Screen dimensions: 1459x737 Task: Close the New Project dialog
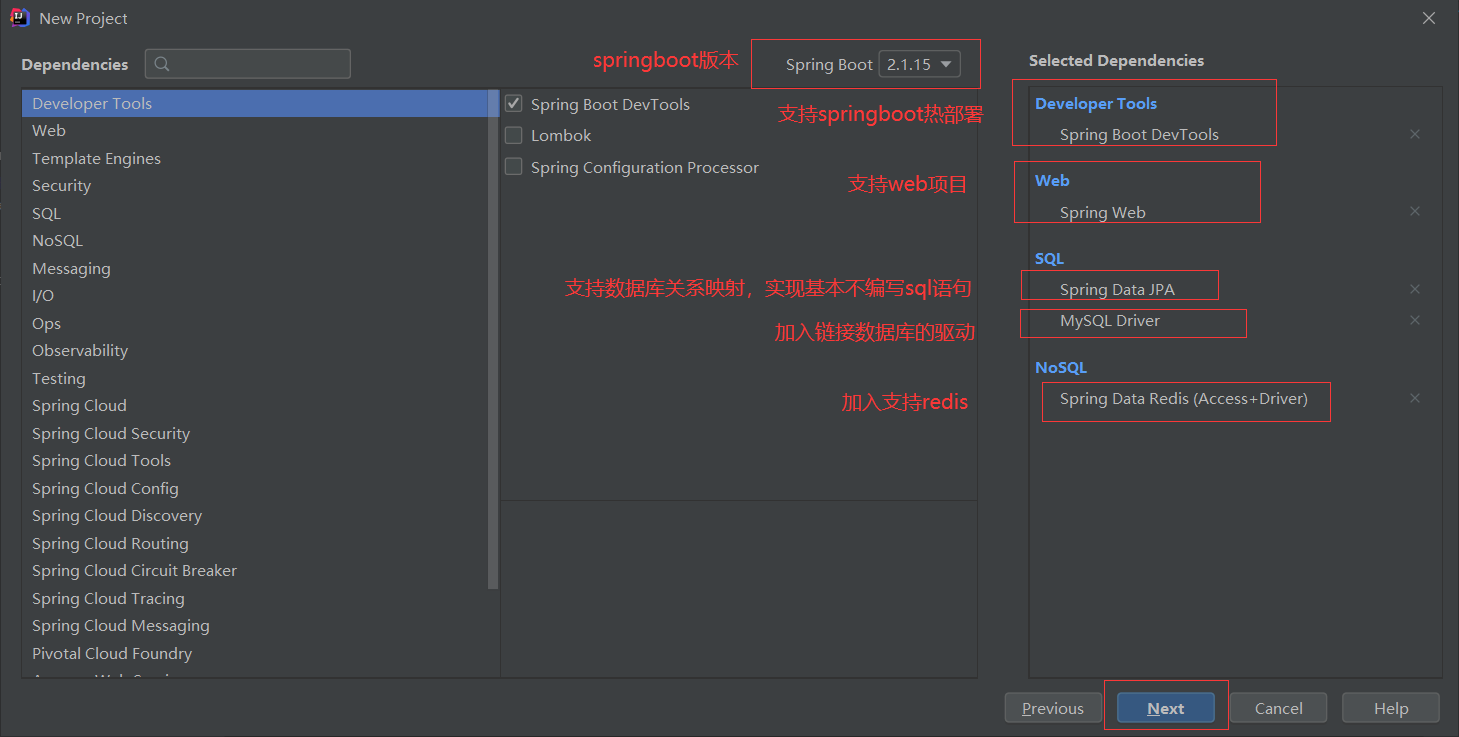pos(1429,18)
